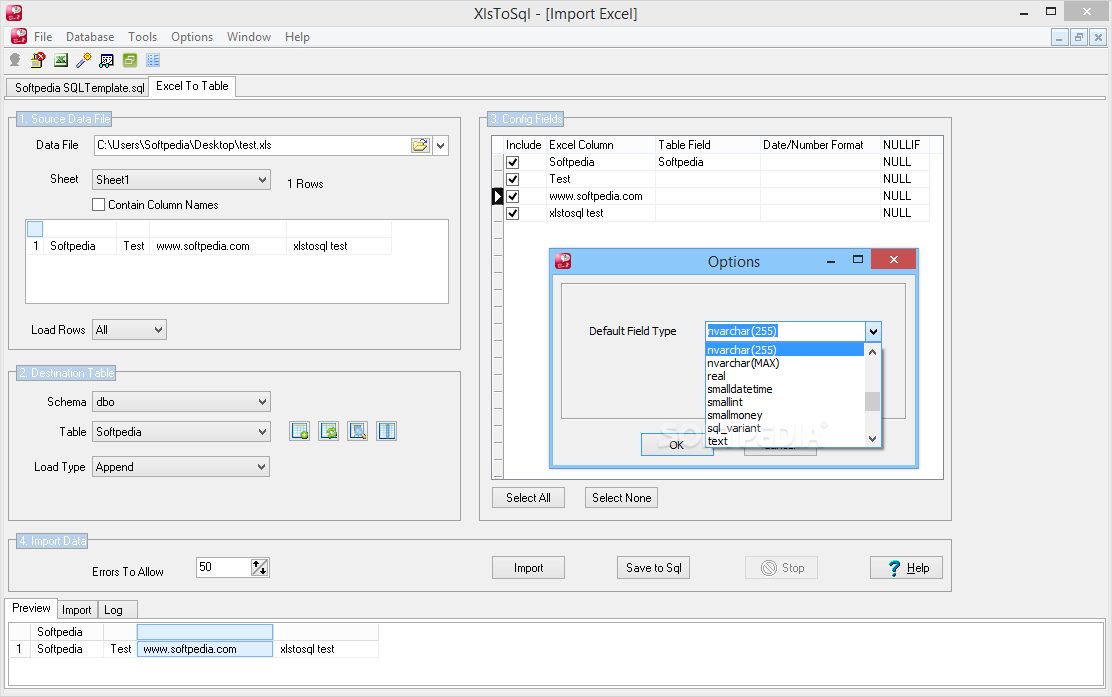Image resolution: width=1112 pixels, height=697 pixels.
Task: Click the Help button with question mark
Action: coord(906,568)
